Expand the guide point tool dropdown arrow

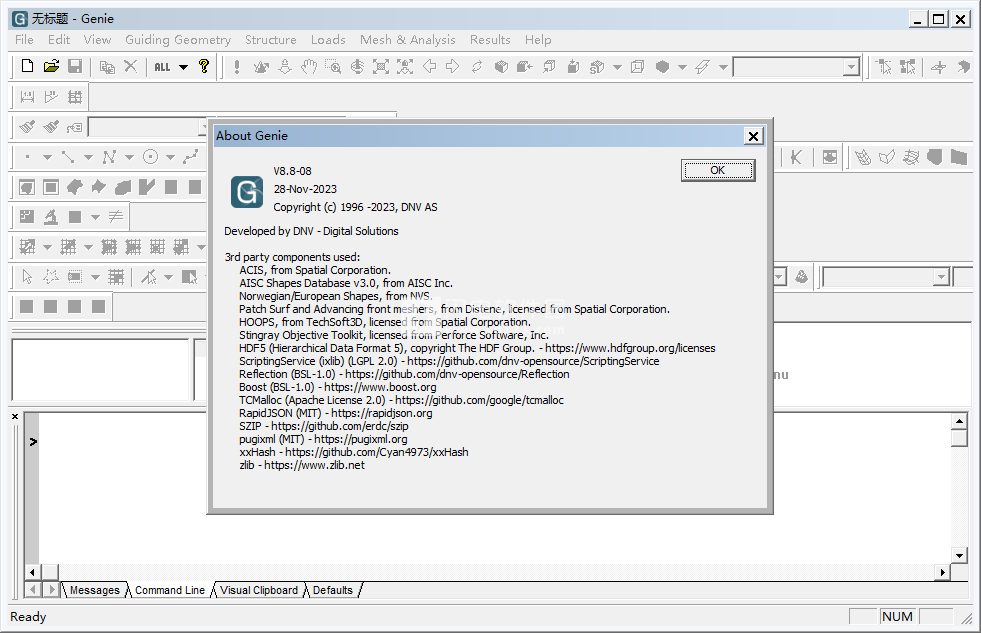pyautogui.click(x=48, y=158)
